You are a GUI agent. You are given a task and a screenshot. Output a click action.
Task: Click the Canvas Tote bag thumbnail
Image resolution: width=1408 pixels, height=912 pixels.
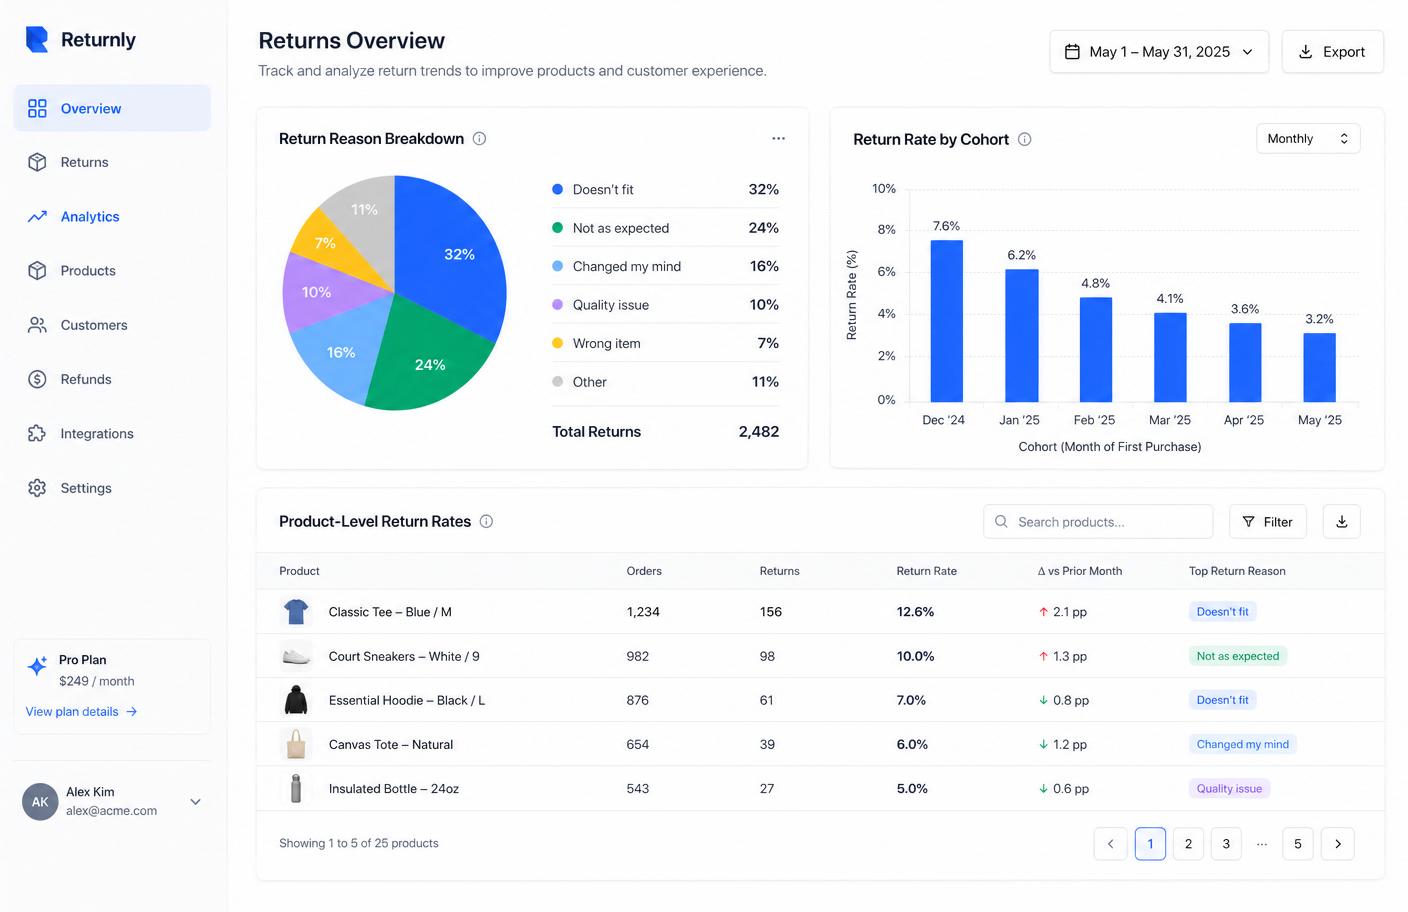pos(296,744)
